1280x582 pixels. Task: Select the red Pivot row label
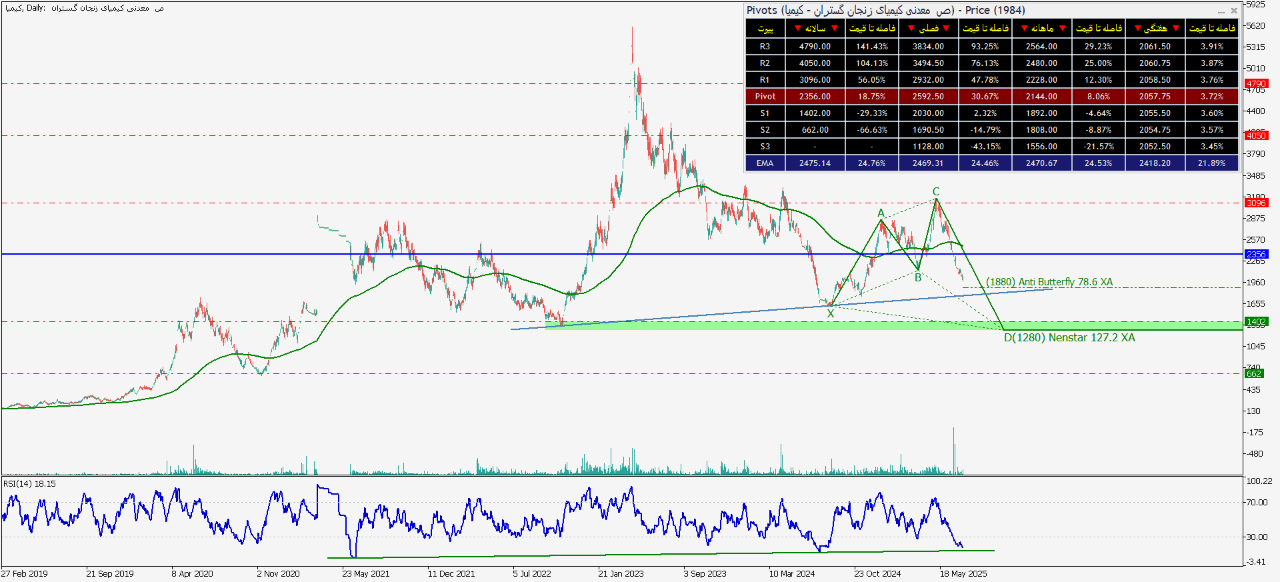point(766,97)
